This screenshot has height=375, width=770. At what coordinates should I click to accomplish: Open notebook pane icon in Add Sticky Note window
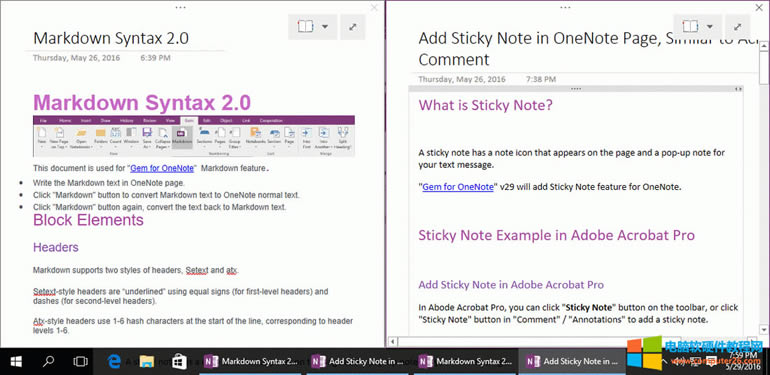pos(690,26)
